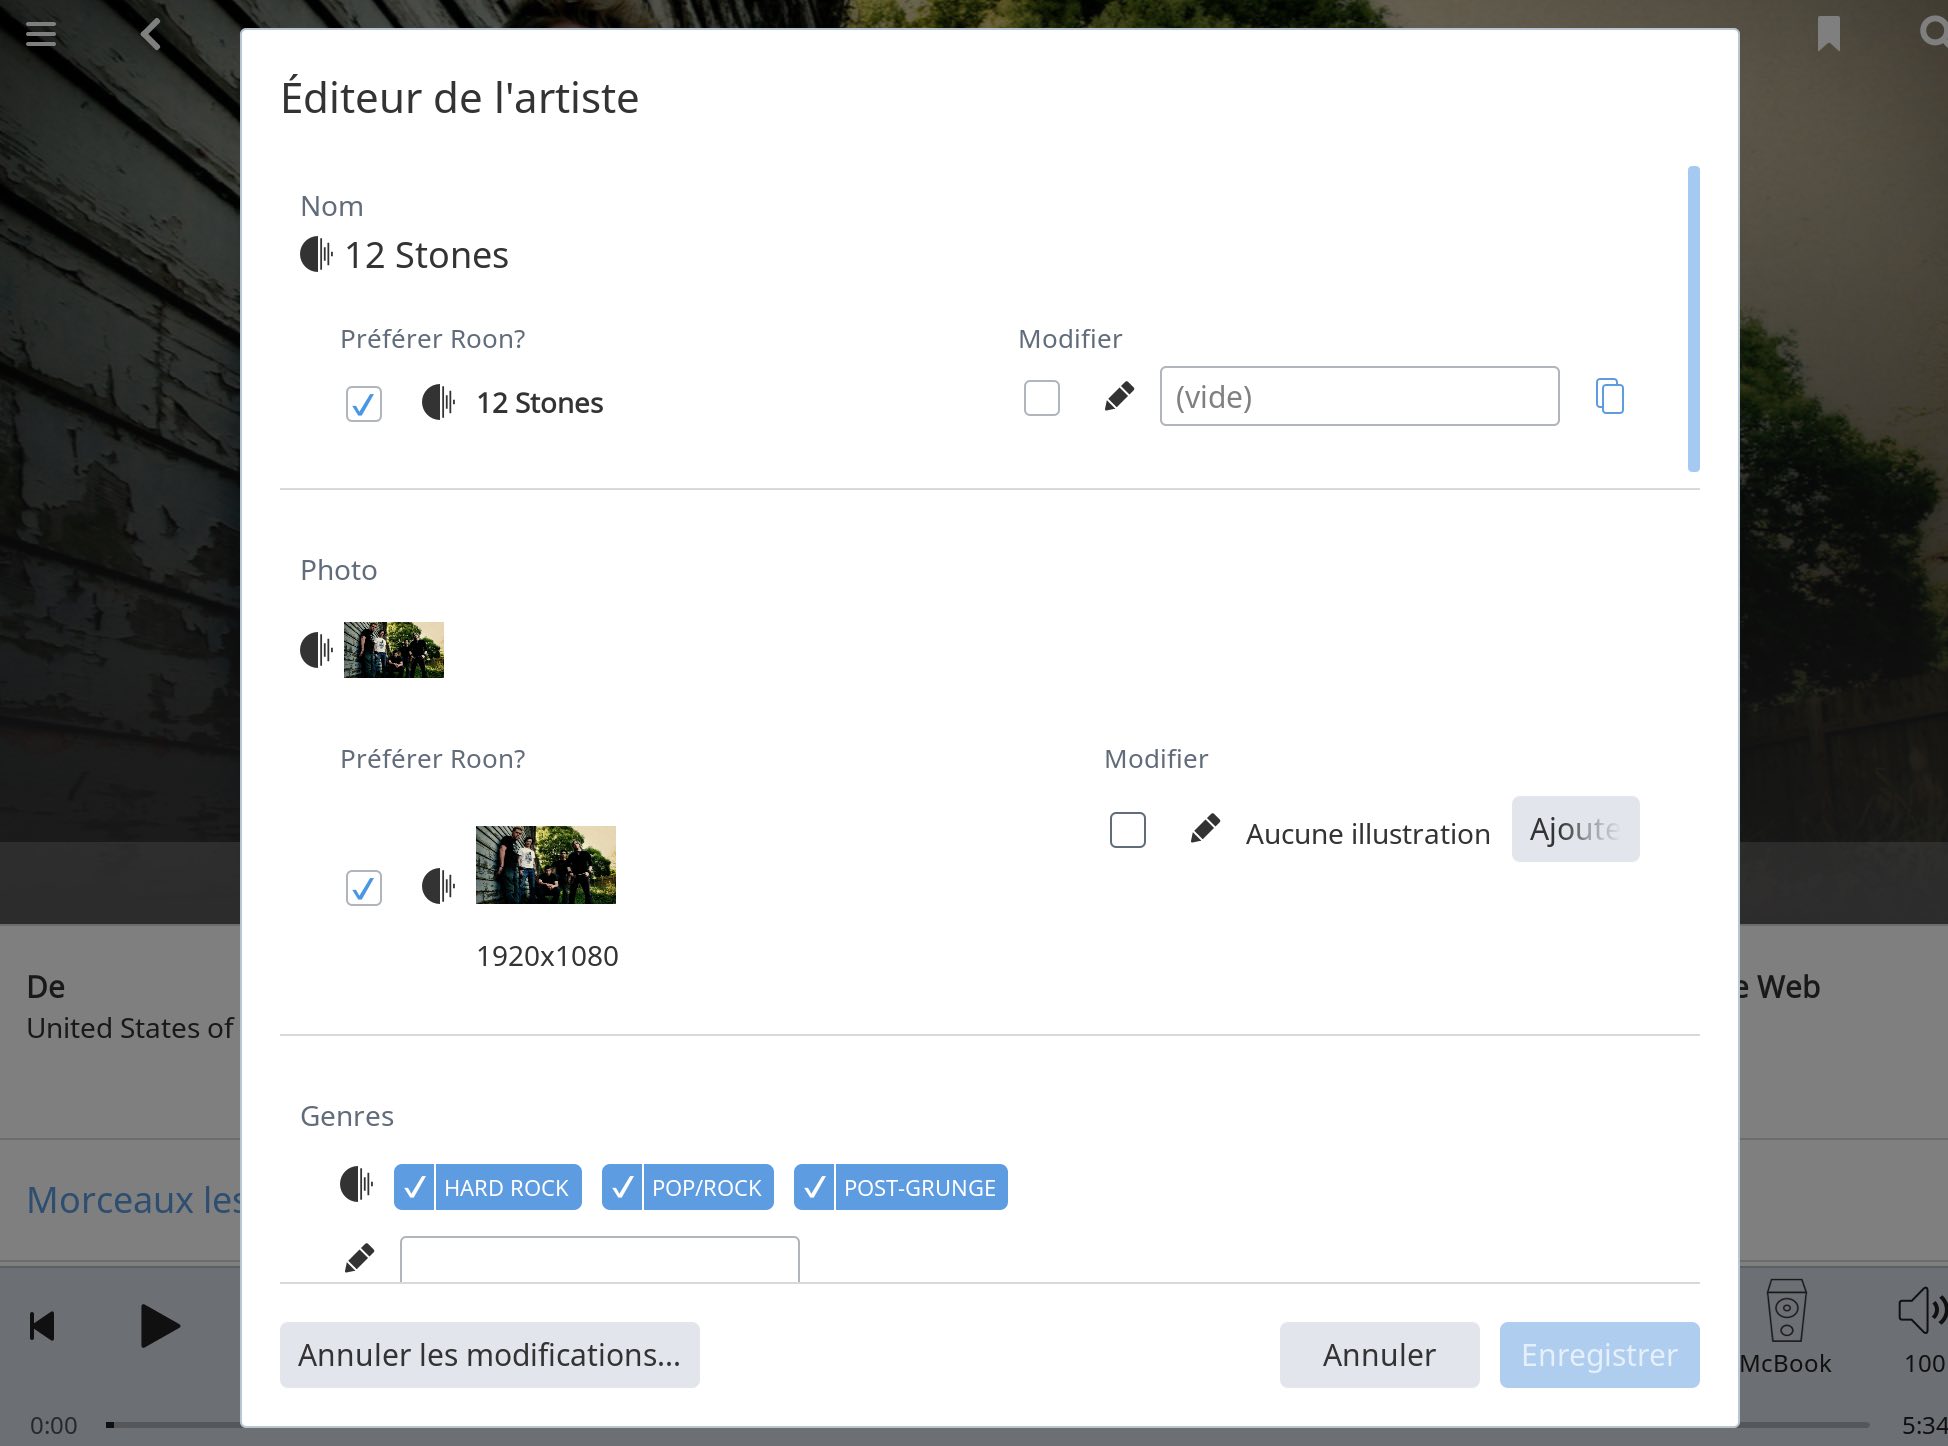Uncheck Préférer Roon for the 12 Stones name
The image size is (1948, 1446).
point(364,404)
